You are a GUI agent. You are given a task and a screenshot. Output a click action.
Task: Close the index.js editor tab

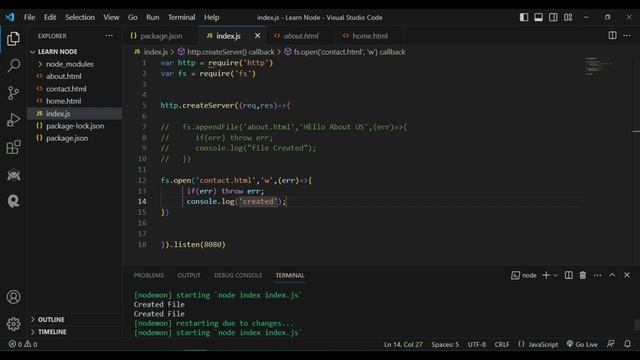(x=258, y=36)
